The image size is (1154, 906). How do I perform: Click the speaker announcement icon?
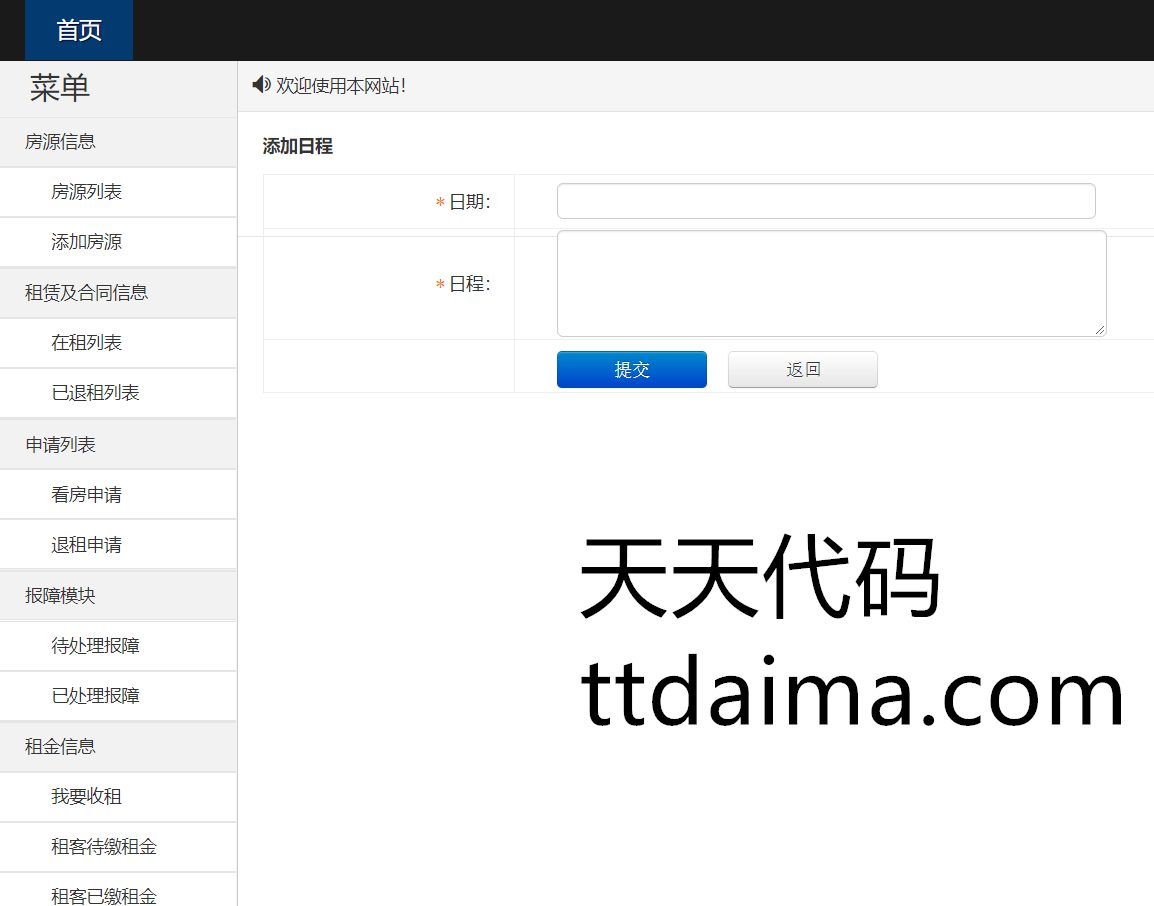[261, 85]
